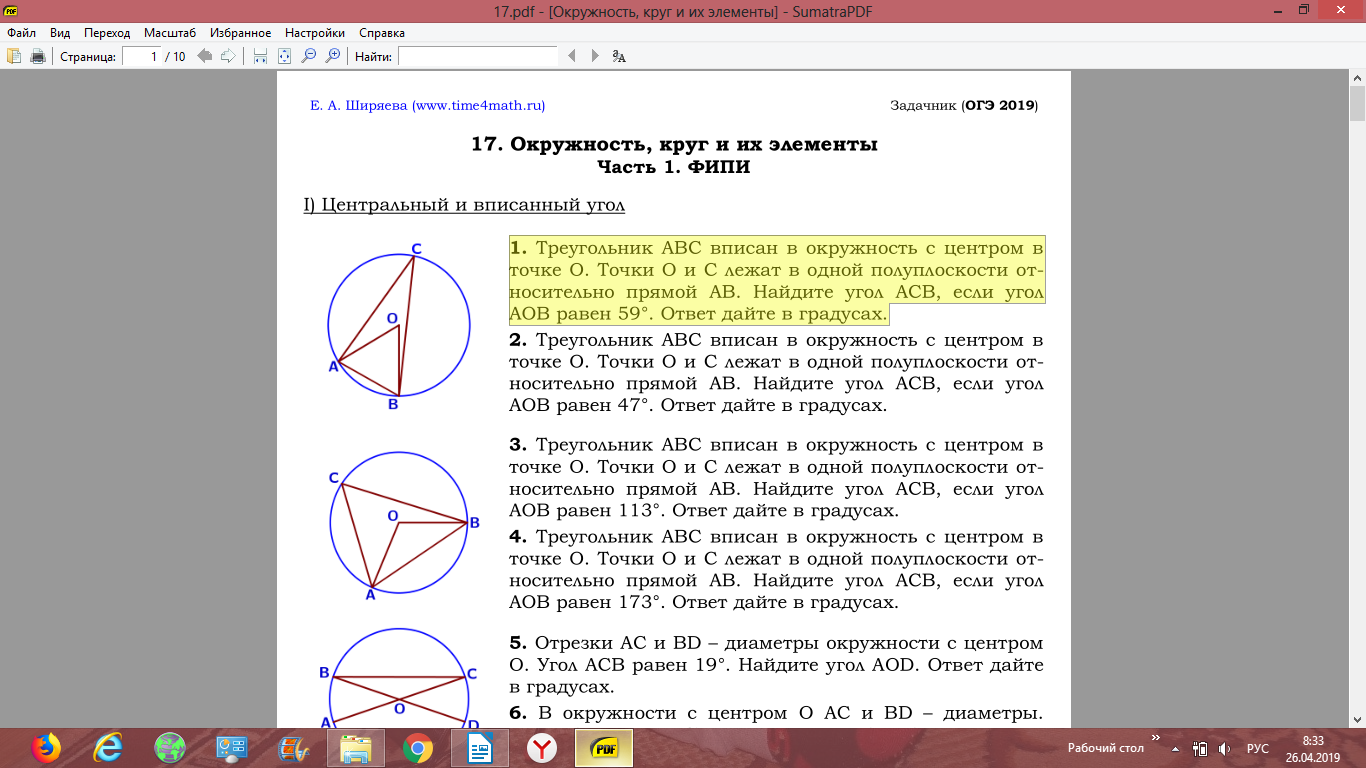Open the green globe app in taskbar
This screenshot has height=768, width=1366.
click(170, 747)
